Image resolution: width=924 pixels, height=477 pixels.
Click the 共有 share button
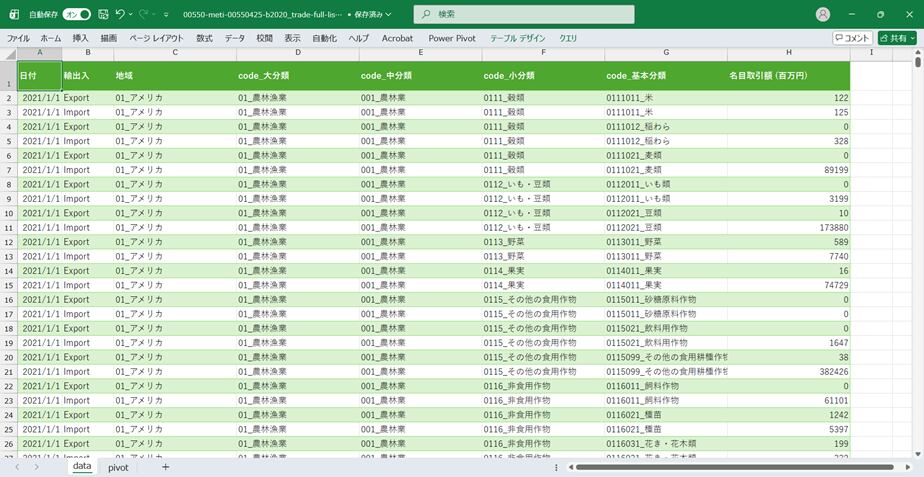click(x=897, y=38)
